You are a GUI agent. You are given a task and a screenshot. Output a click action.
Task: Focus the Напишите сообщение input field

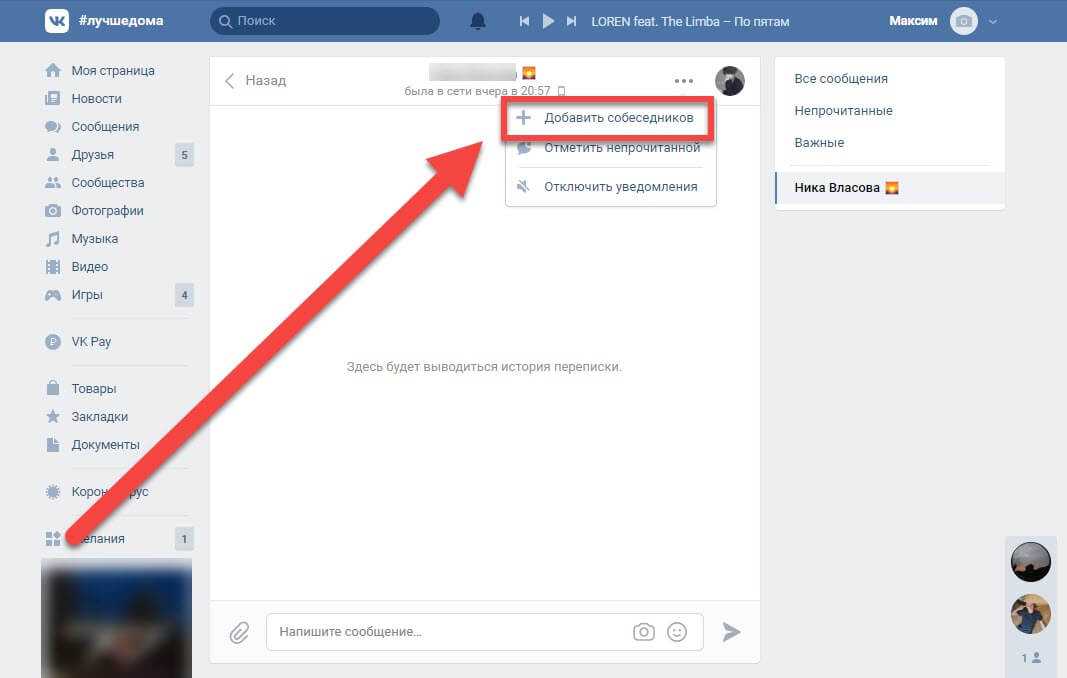click(x=450, y=632)
